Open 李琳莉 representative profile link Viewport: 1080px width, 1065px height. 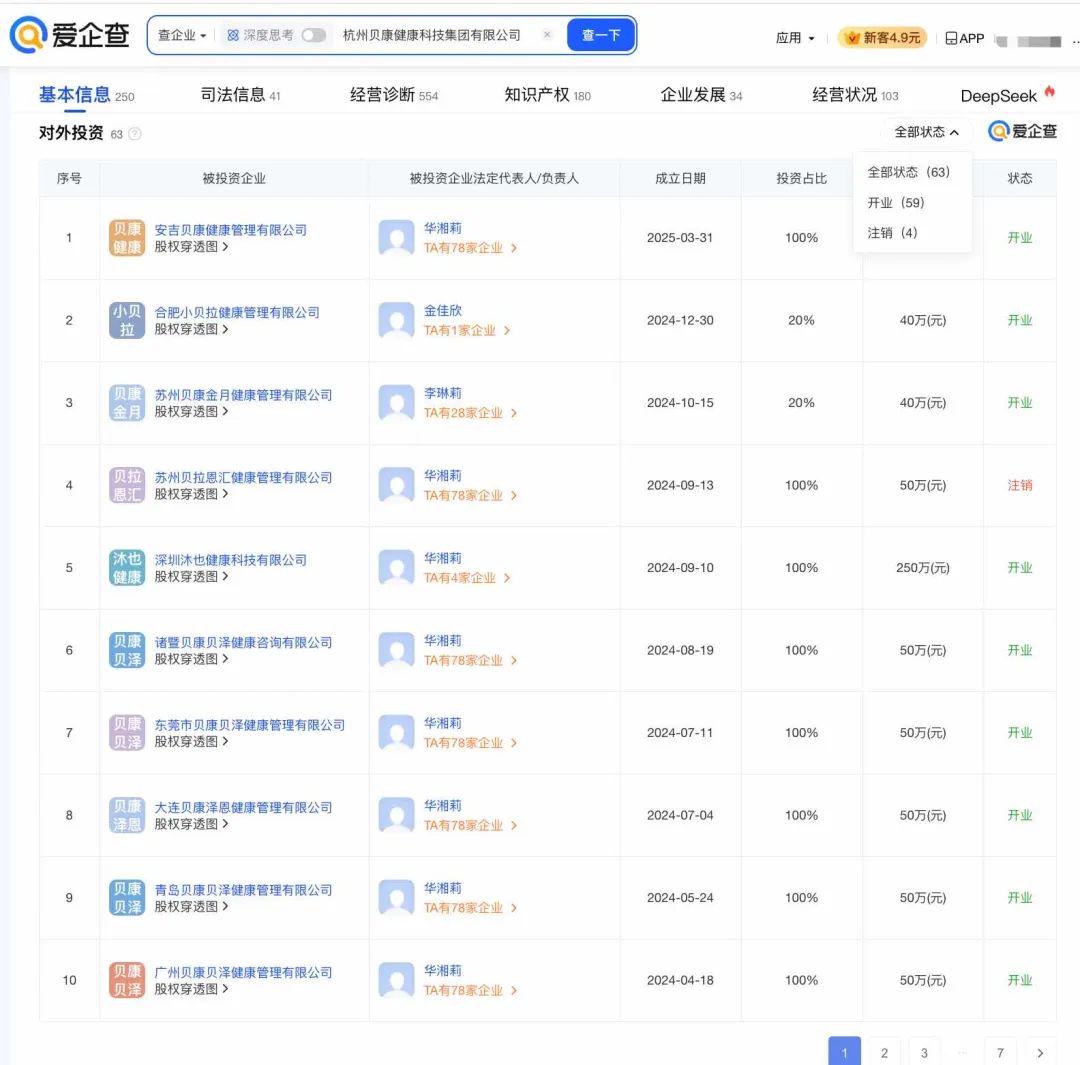coord(442,393)
